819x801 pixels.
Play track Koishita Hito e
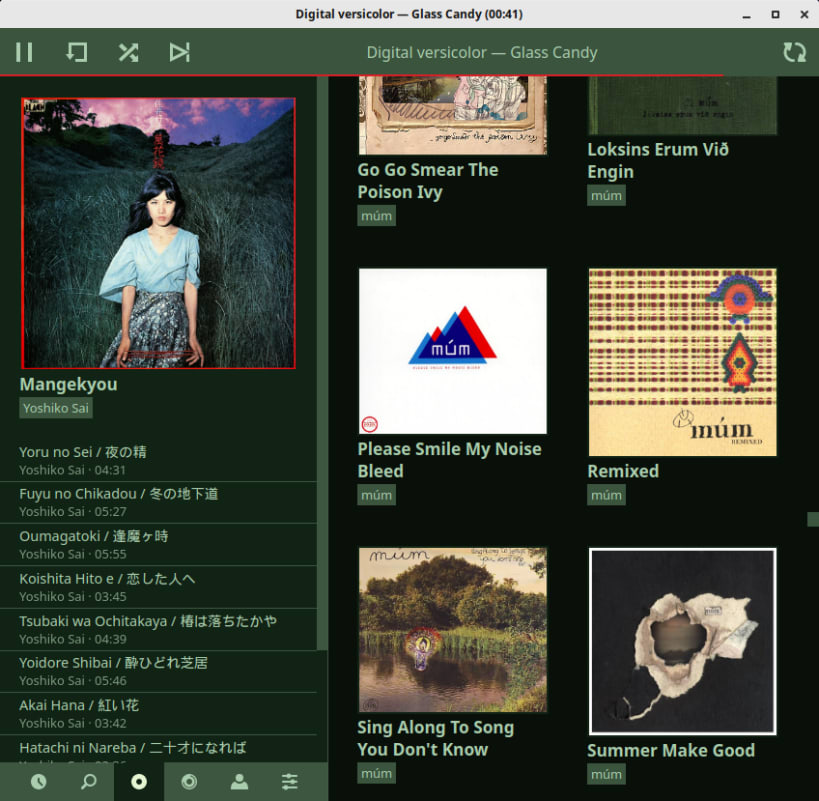[x=158, y=587]
